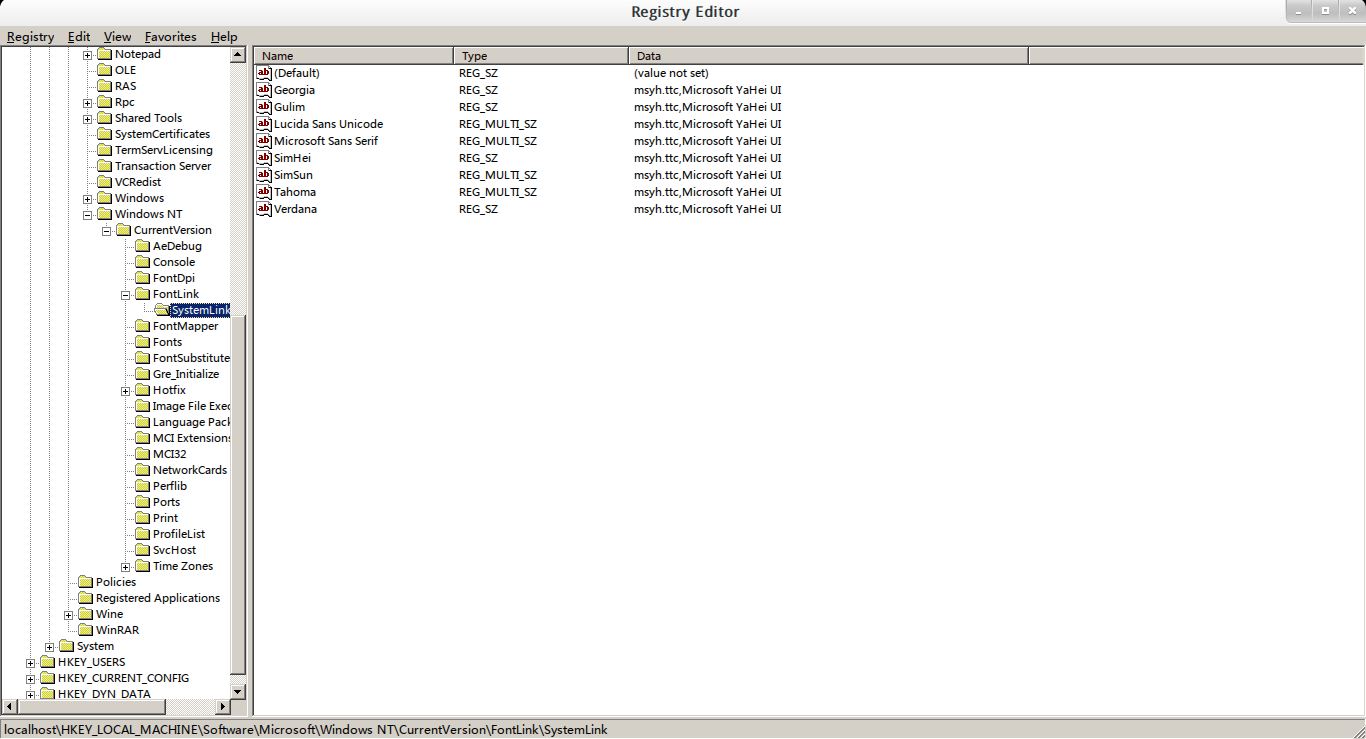Viewport: 1366px width, 739px height.
Task: Select the ProfileList key
Action: [x=179, y=534]
